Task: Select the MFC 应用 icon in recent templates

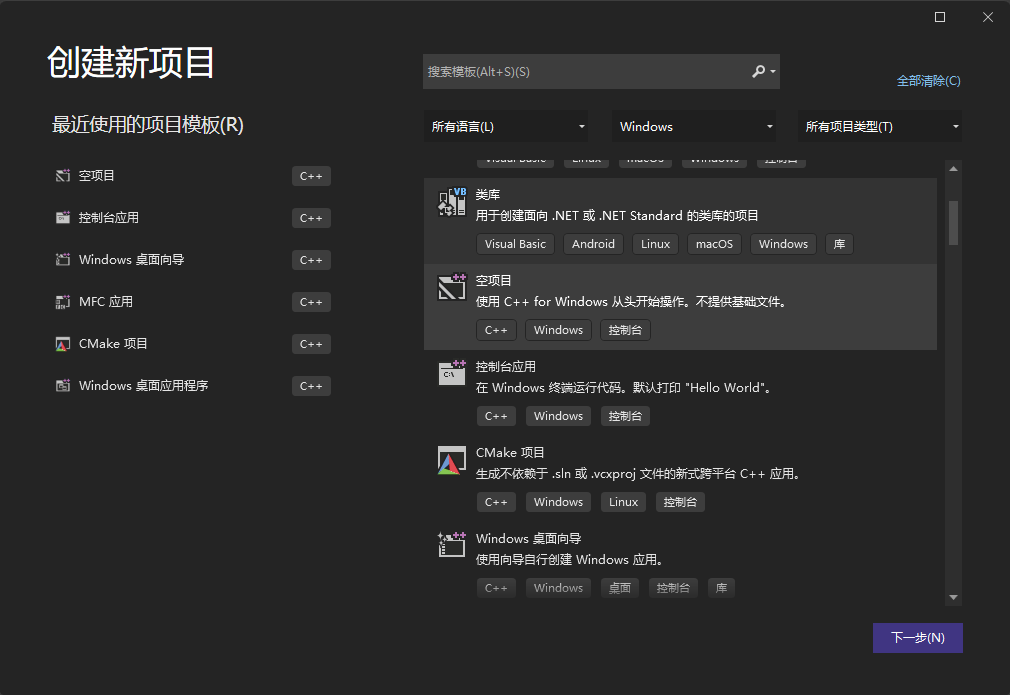Action: click(x=61, y=301)
